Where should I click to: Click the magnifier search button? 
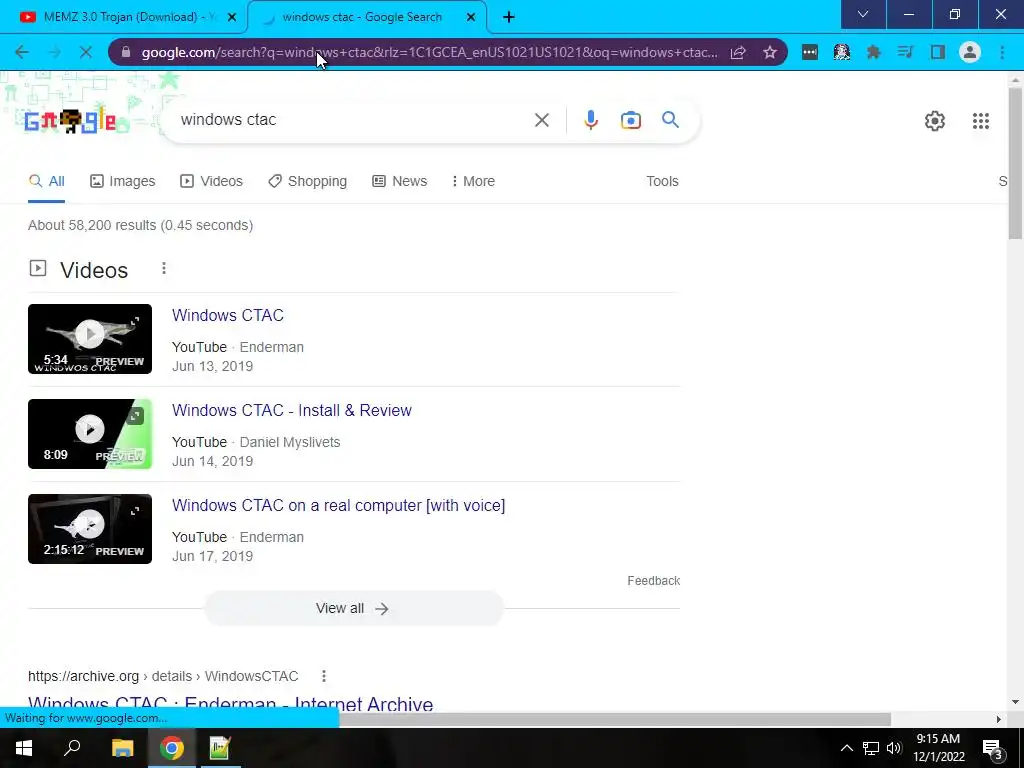point(670,120)
